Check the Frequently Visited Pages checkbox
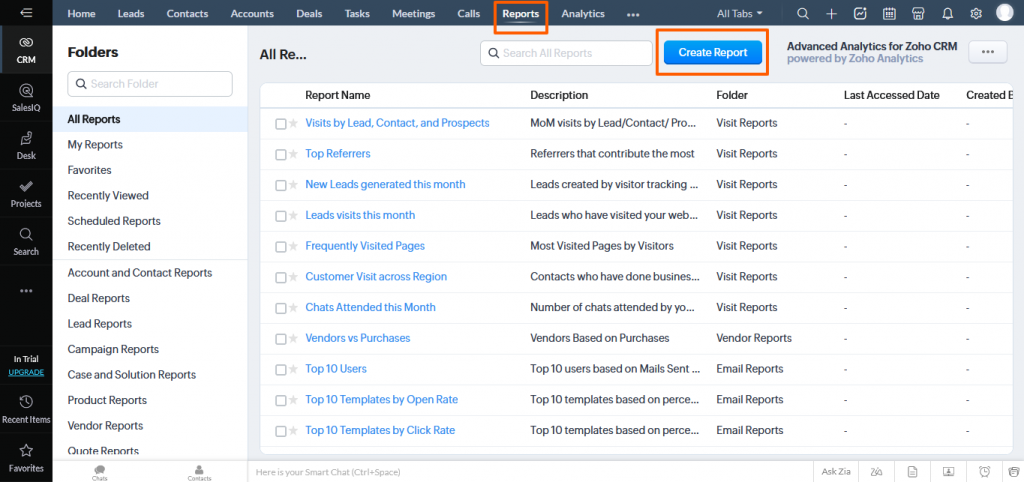The height and width of the screenshot is (482, 1024). click(x=281, y=247)
